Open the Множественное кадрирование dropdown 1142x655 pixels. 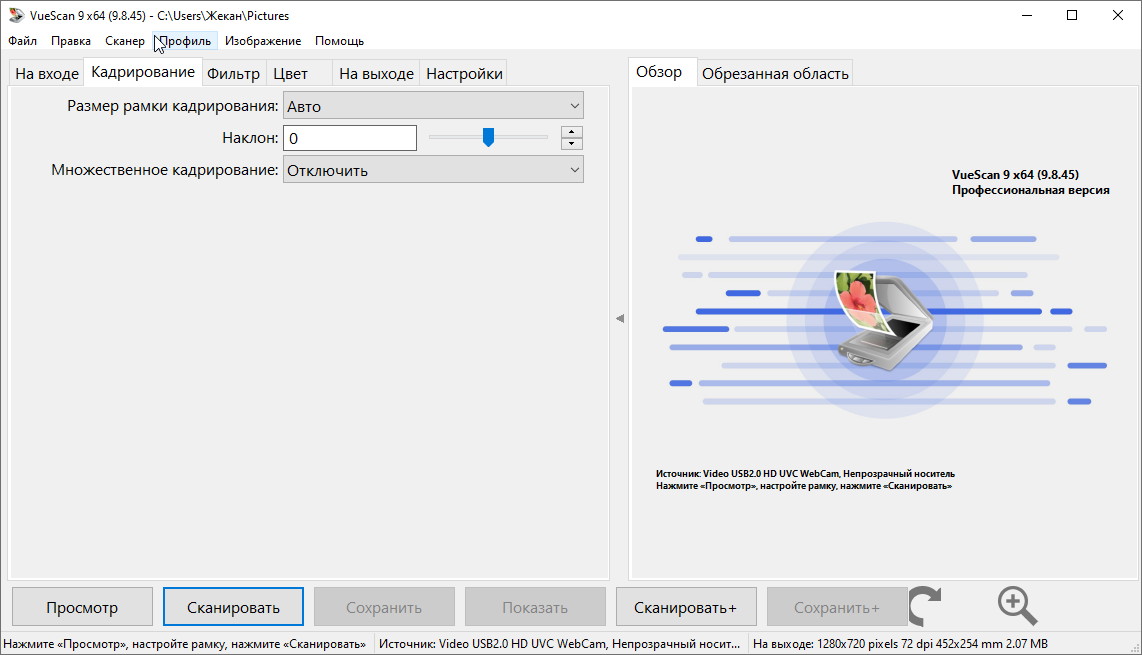point(433,170)
